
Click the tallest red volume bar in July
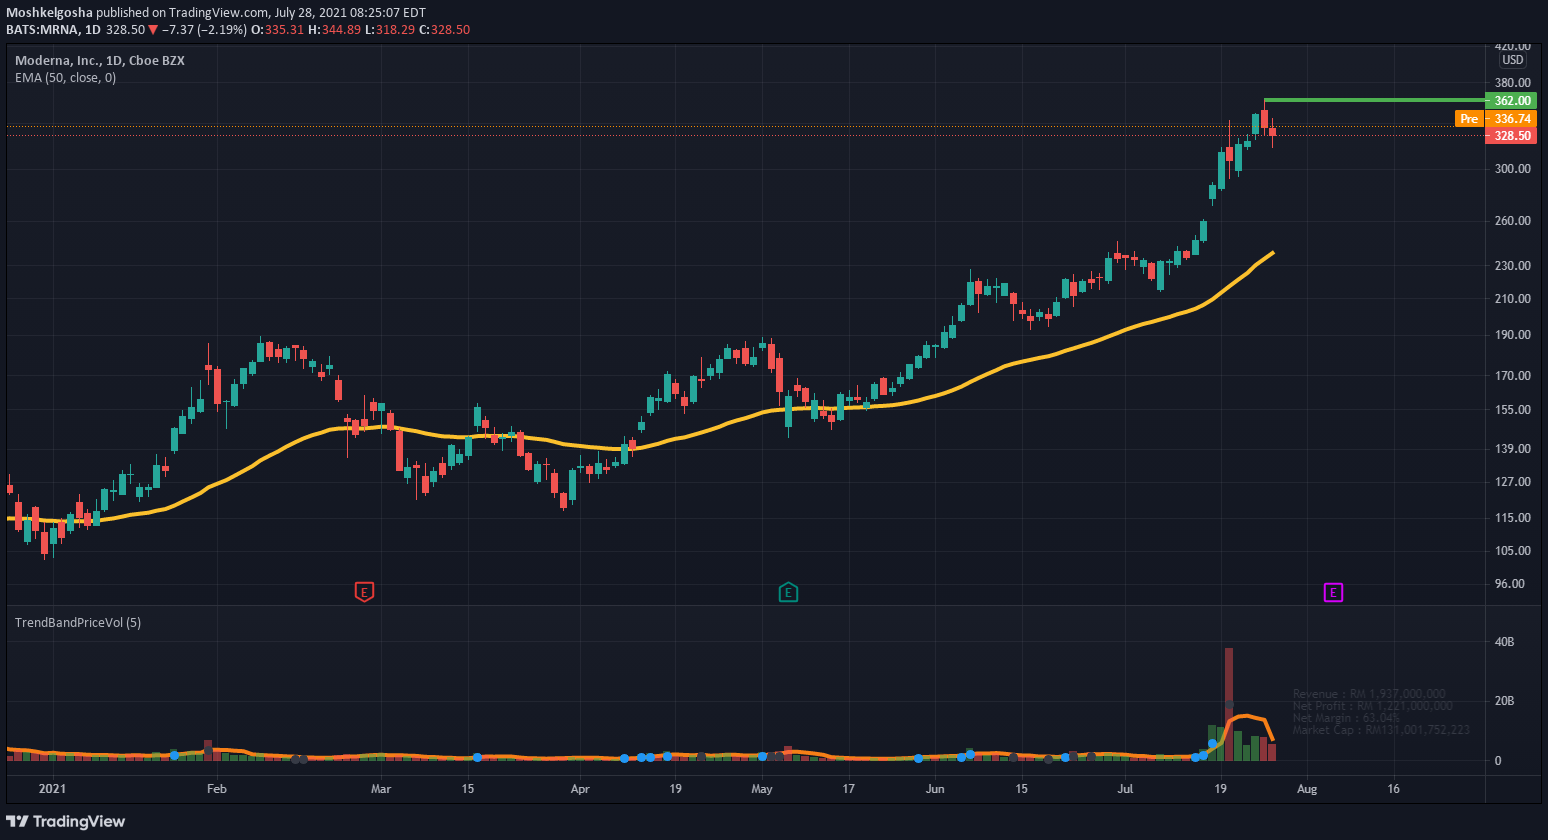pos(1229,704)
